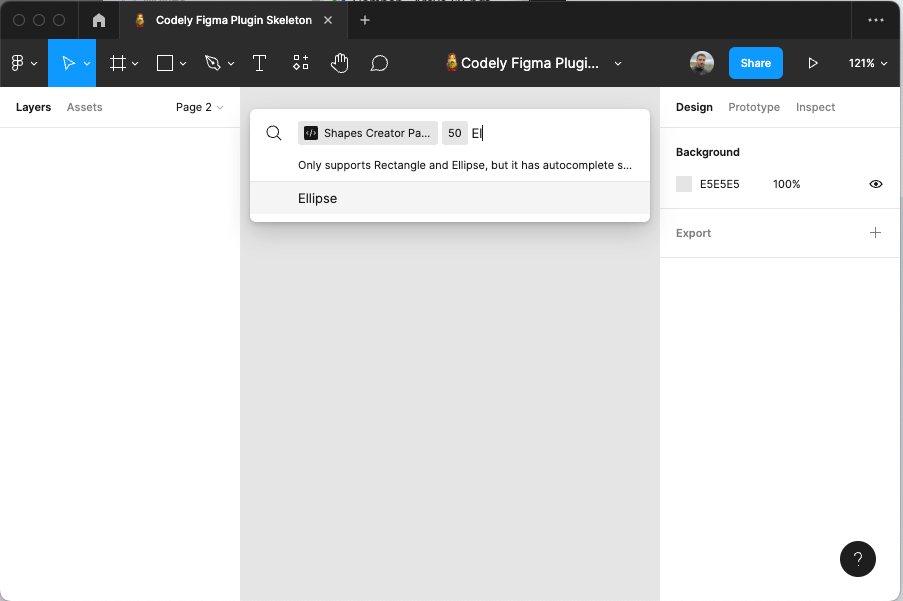Click the E5E5E5 hex value field
903x601 pixels.
click(x=719, y=184)
